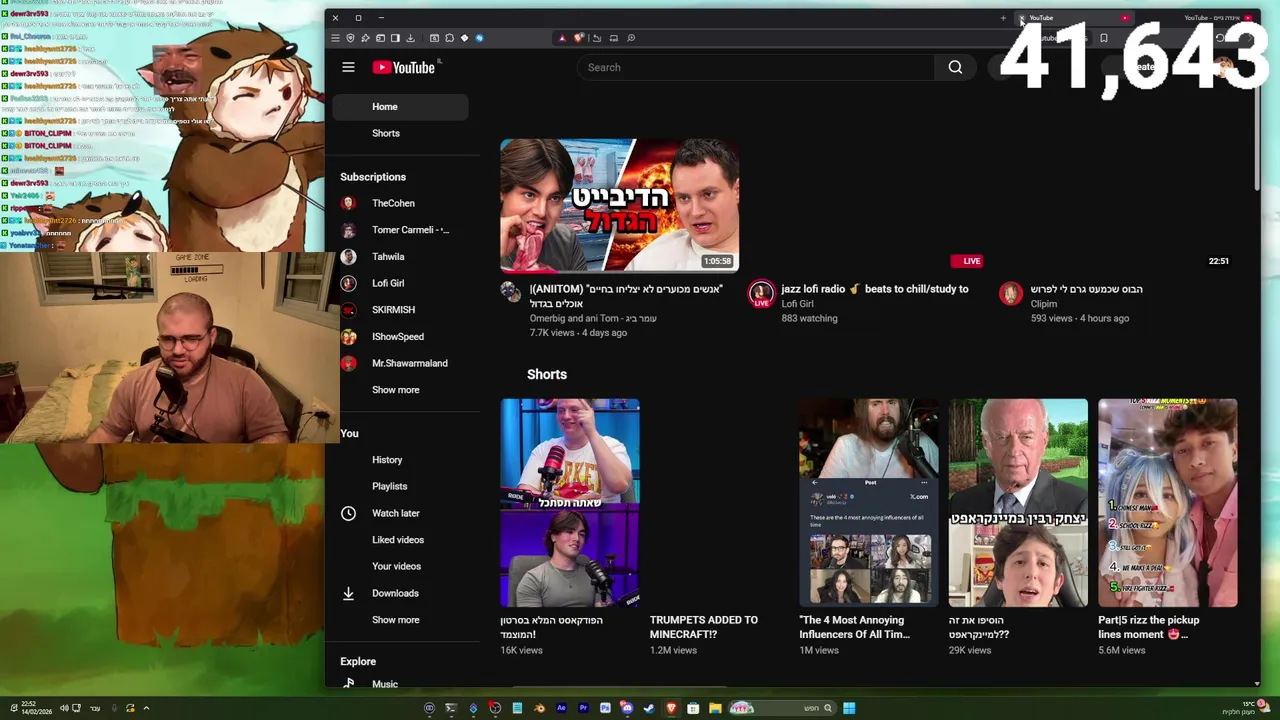
Task: Open The 4 Most Annoying Influencers short
Action: 854,627
